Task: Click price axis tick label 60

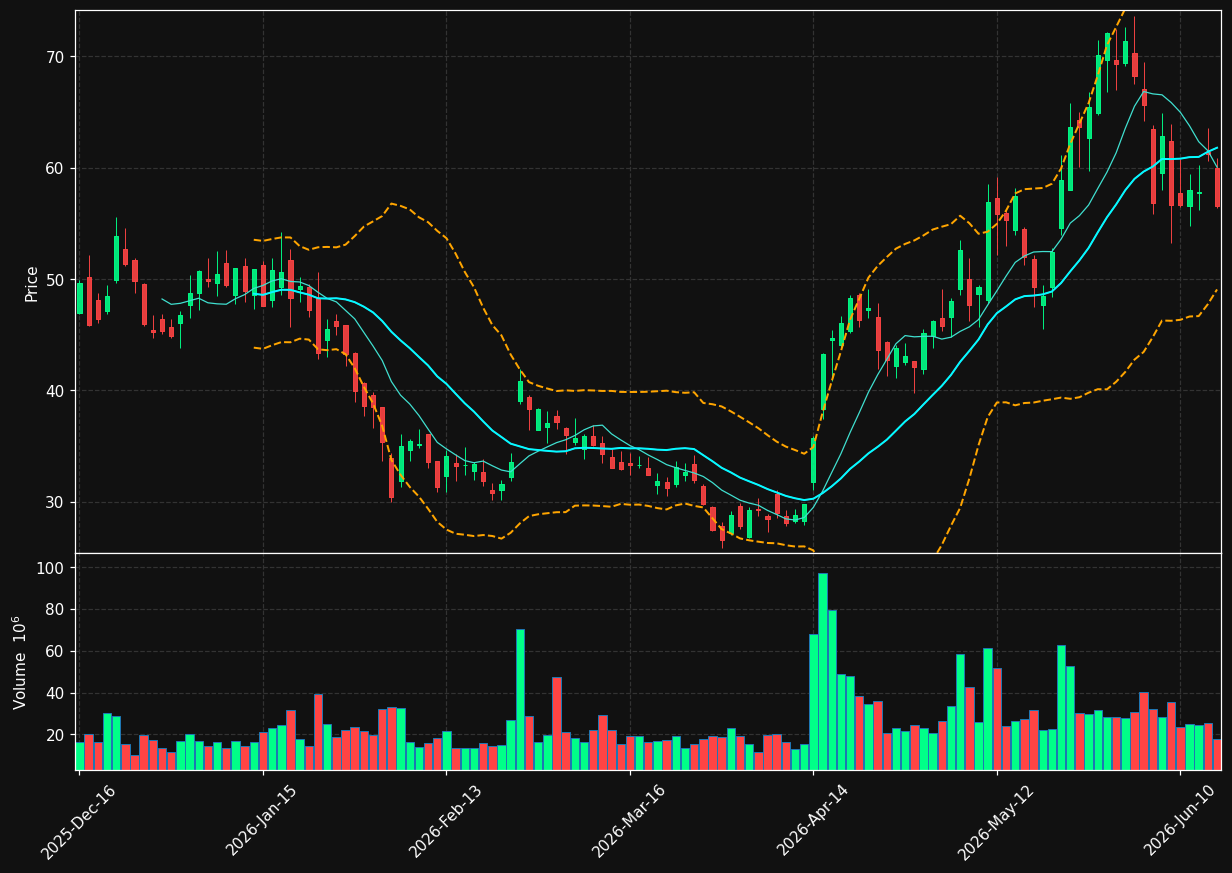Action: pyautogui.click(x=54, y=168)
